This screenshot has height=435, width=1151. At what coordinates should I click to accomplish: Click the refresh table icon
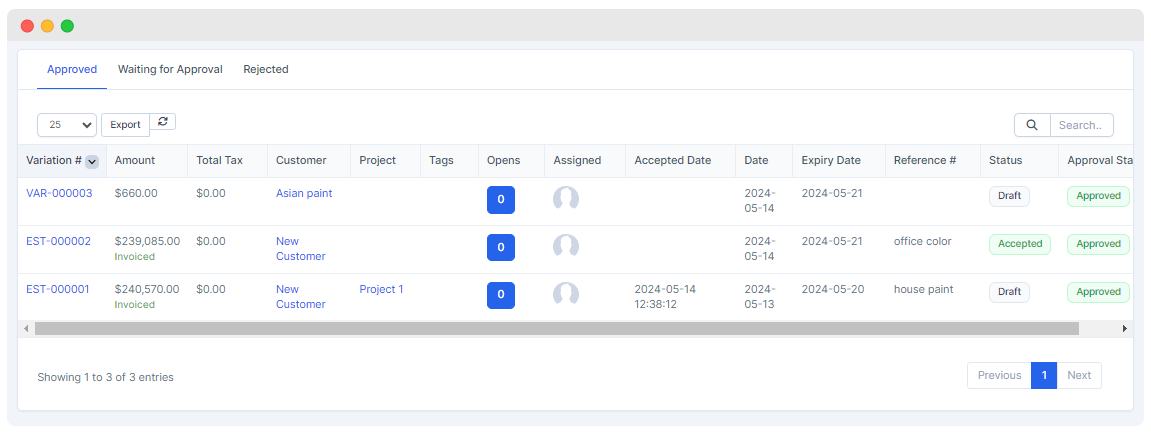tap(163, 122)
